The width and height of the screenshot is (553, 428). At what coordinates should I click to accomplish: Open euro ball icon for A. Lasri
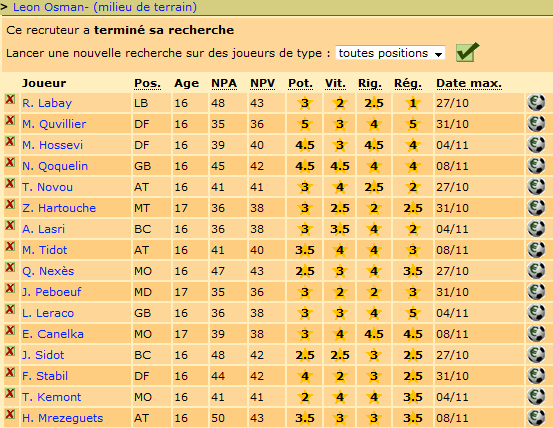click(x=536, y=228)
